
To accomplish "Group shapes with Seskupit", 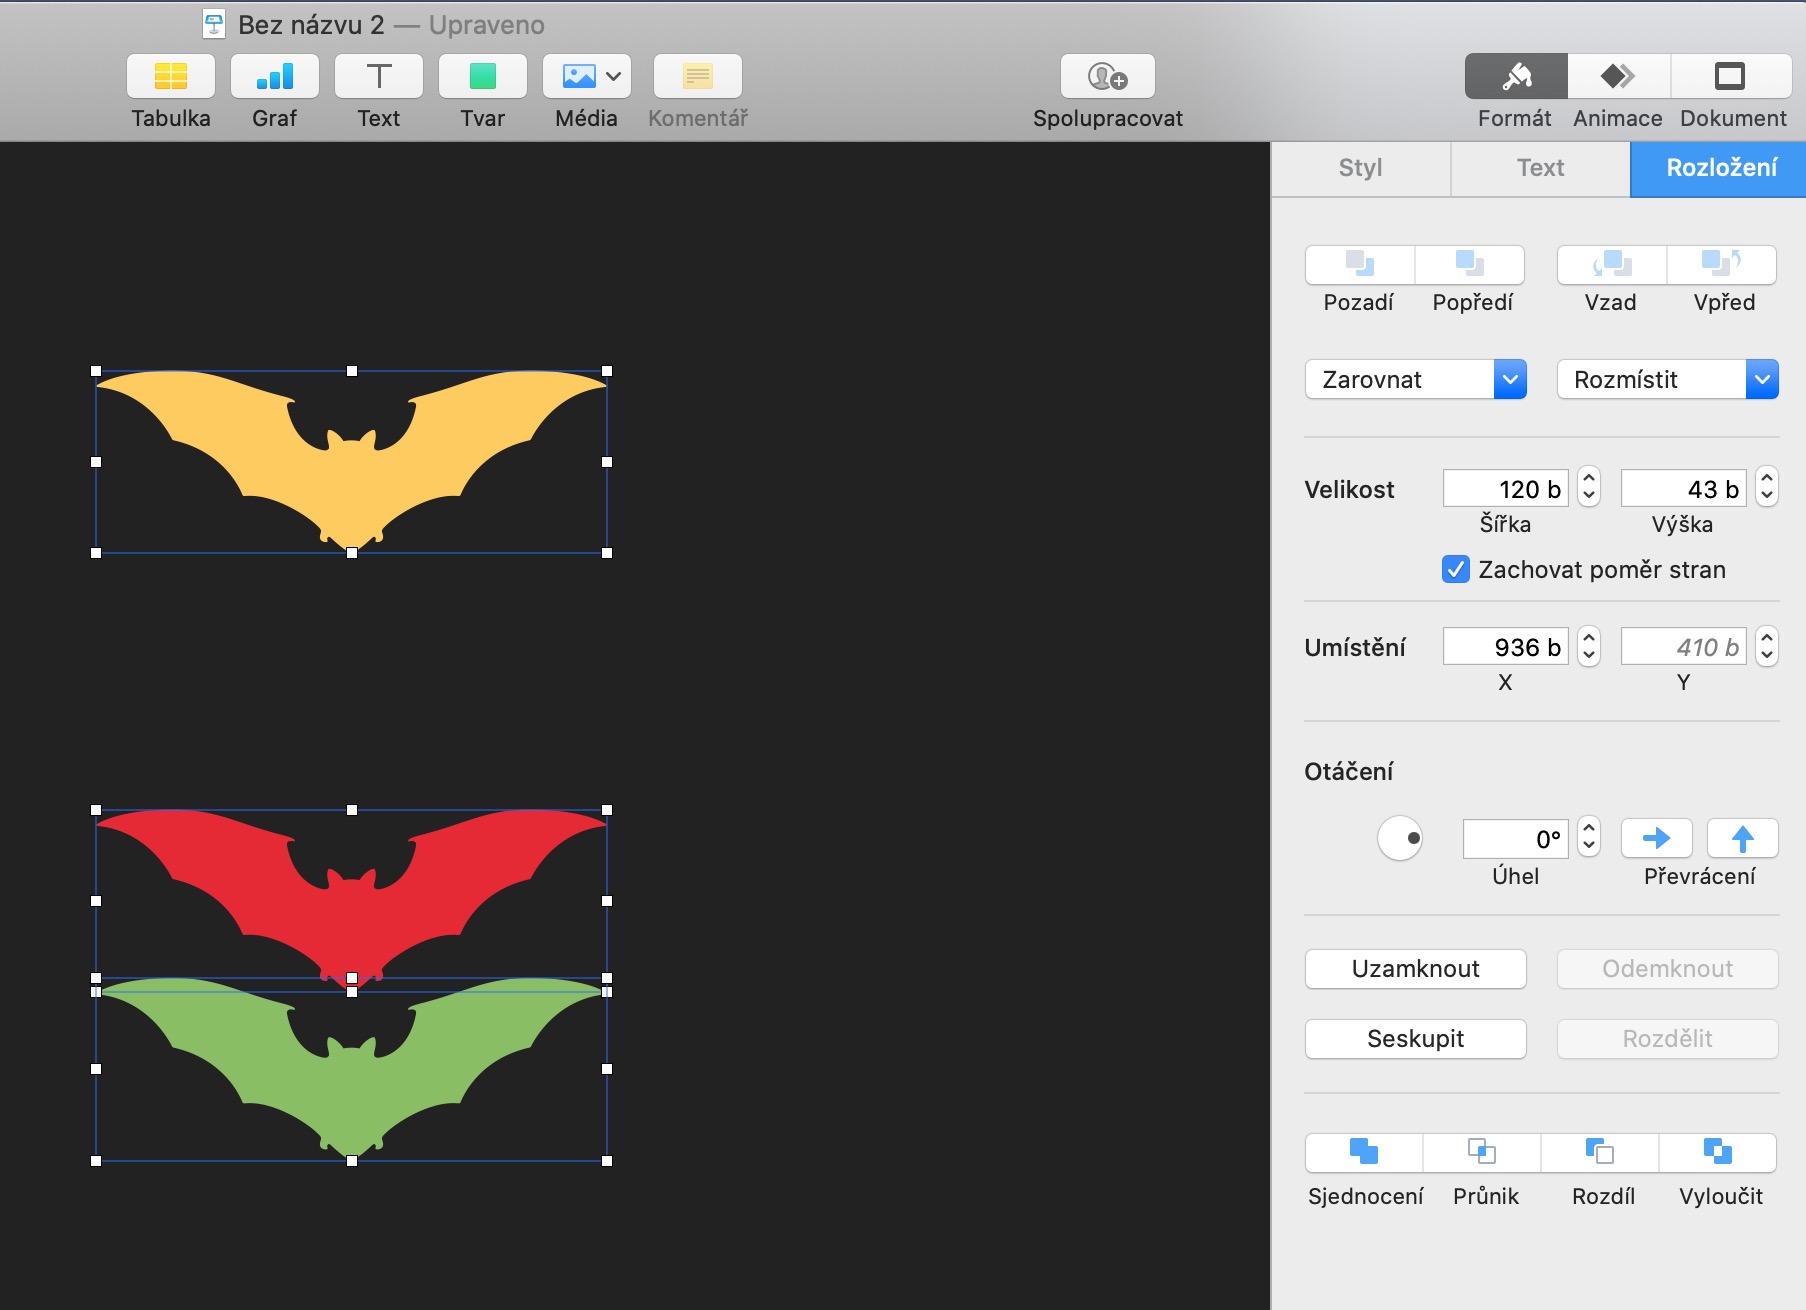I will pyautogui.click(x=1416, y=1039).
